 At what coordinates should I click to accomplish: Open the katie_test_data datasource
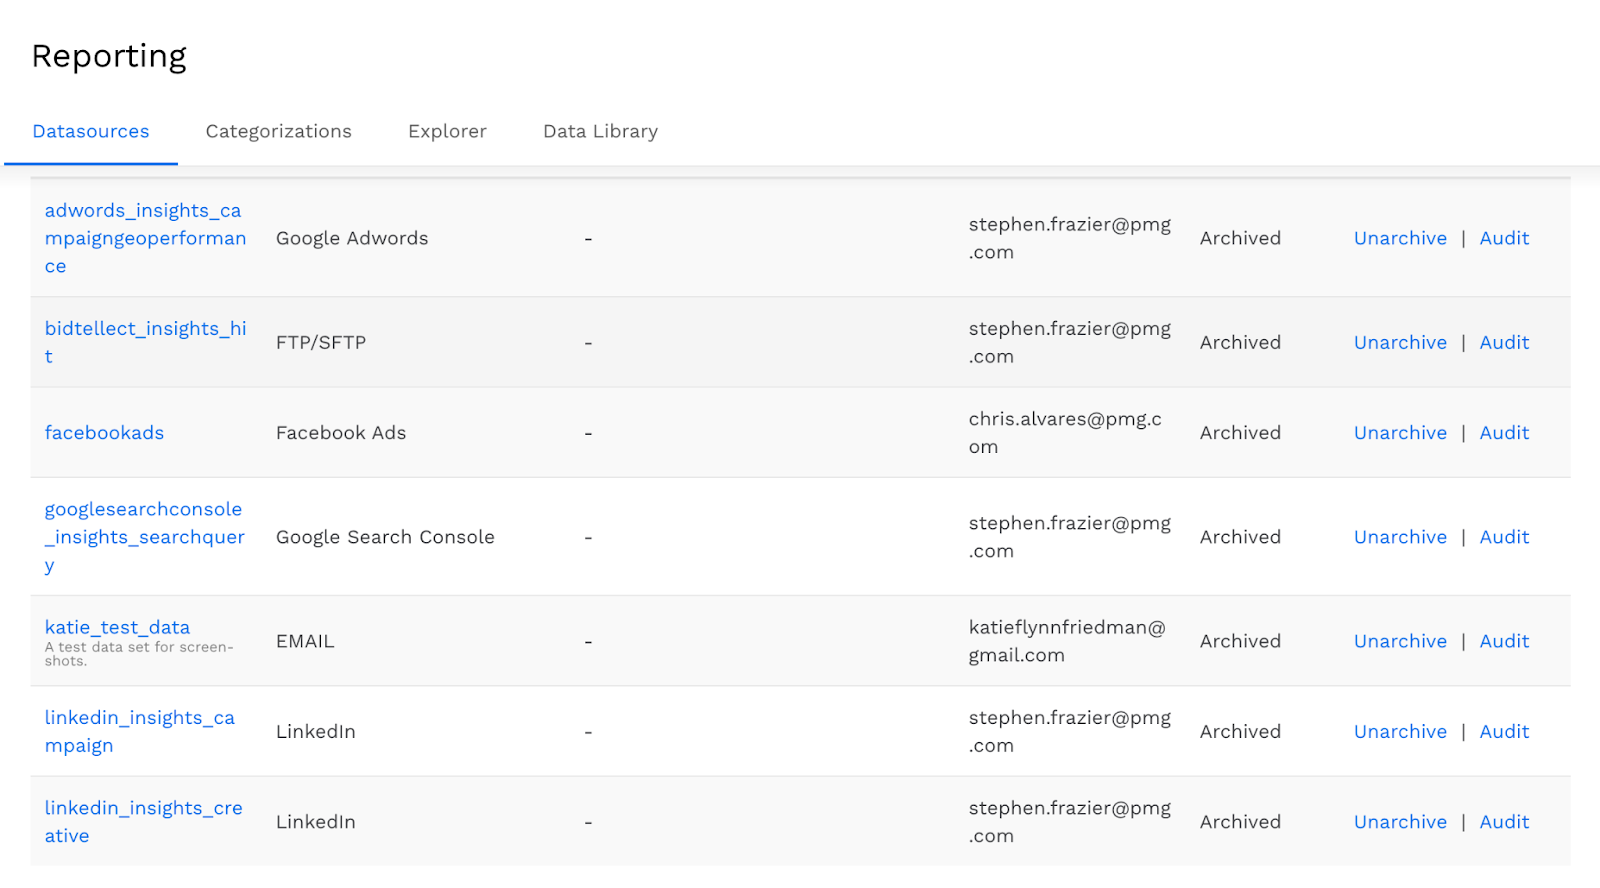click(x=117, y=627)
